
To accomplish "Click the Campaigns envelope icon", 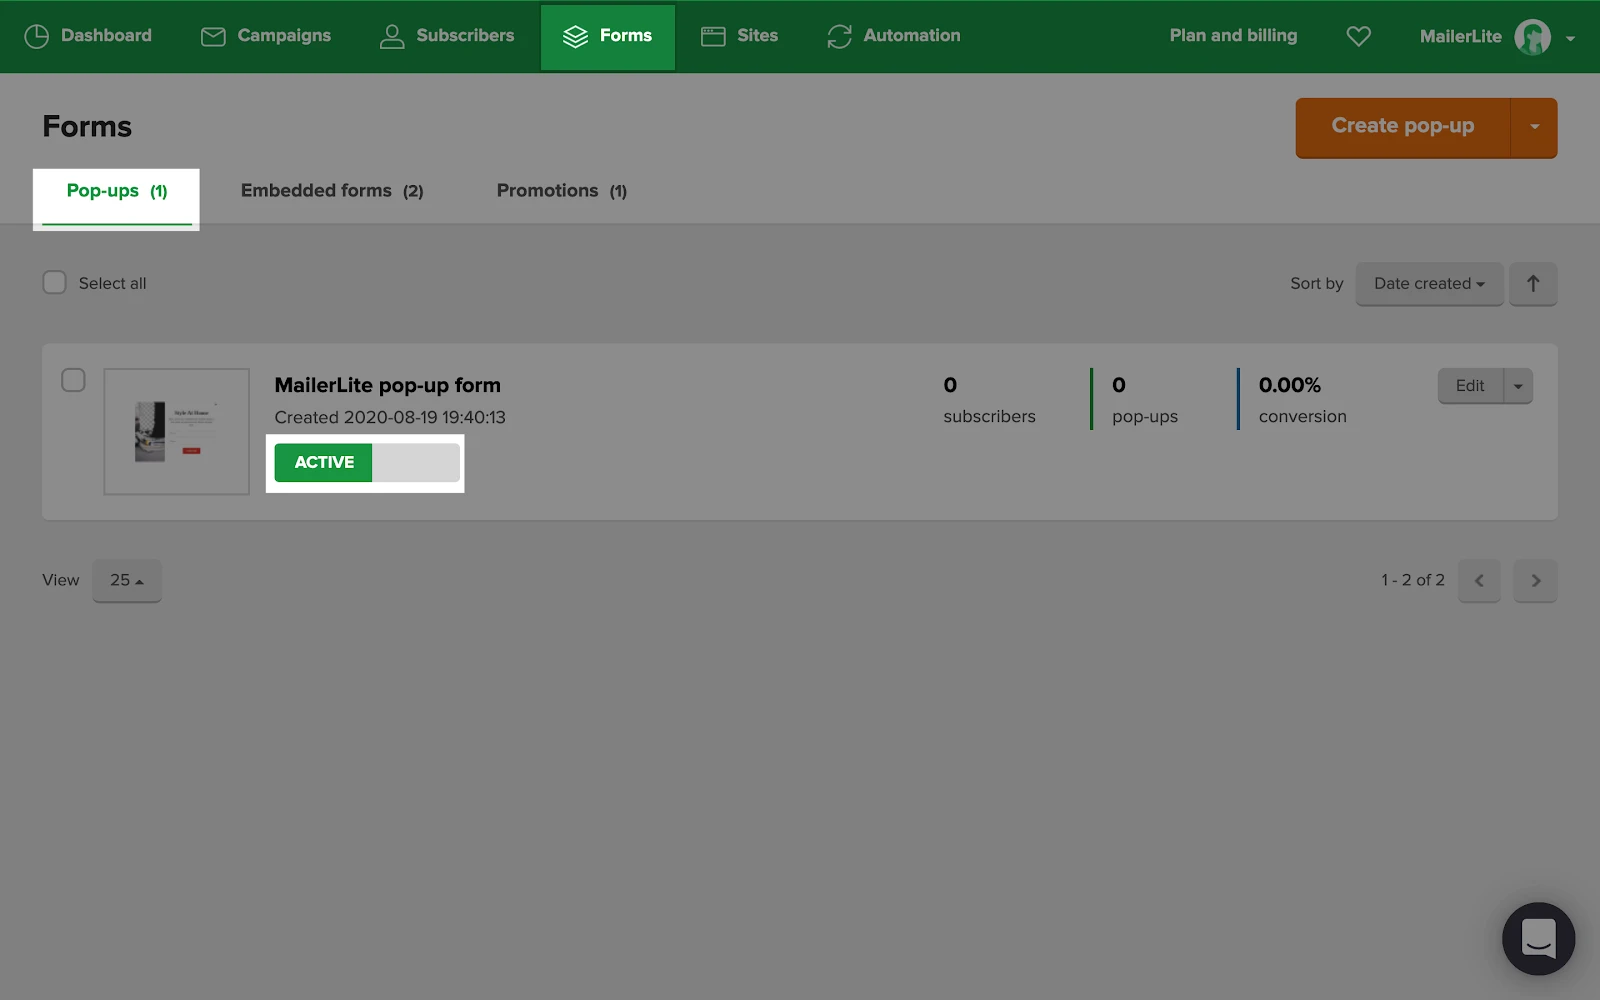I will (213, 36).
